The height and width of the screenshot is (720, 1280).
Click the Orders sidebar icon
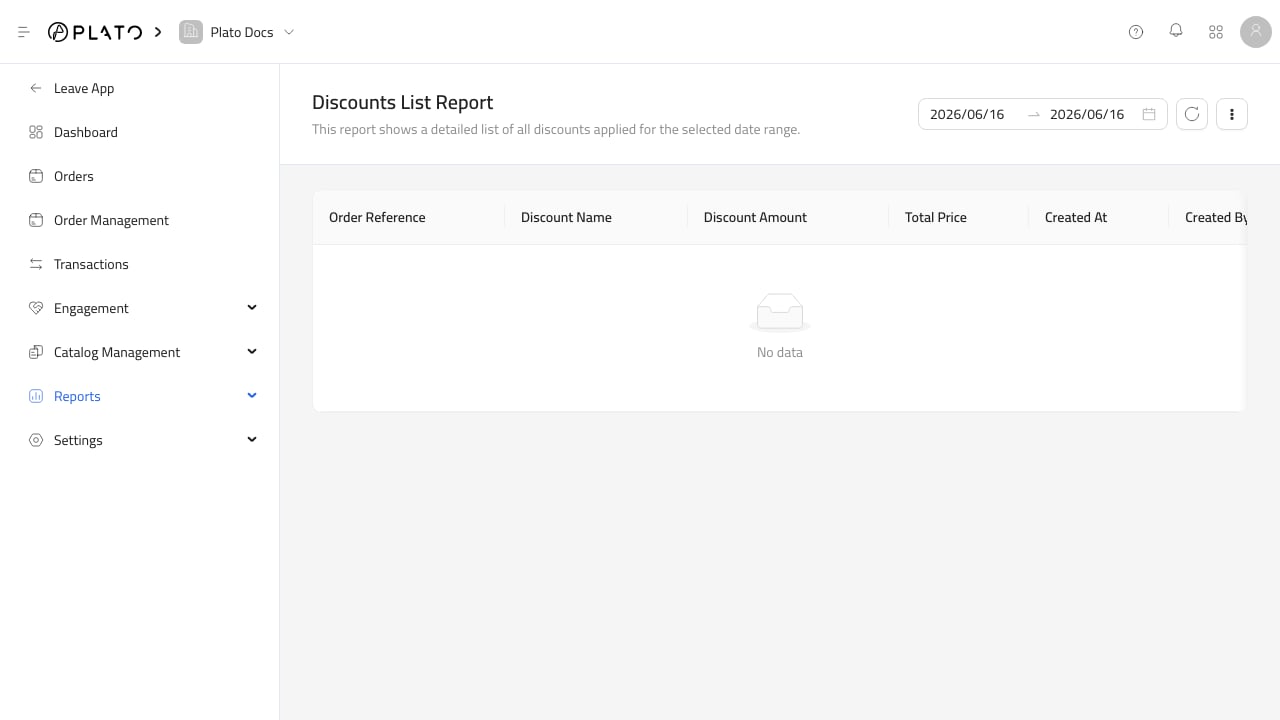(36, 176)
